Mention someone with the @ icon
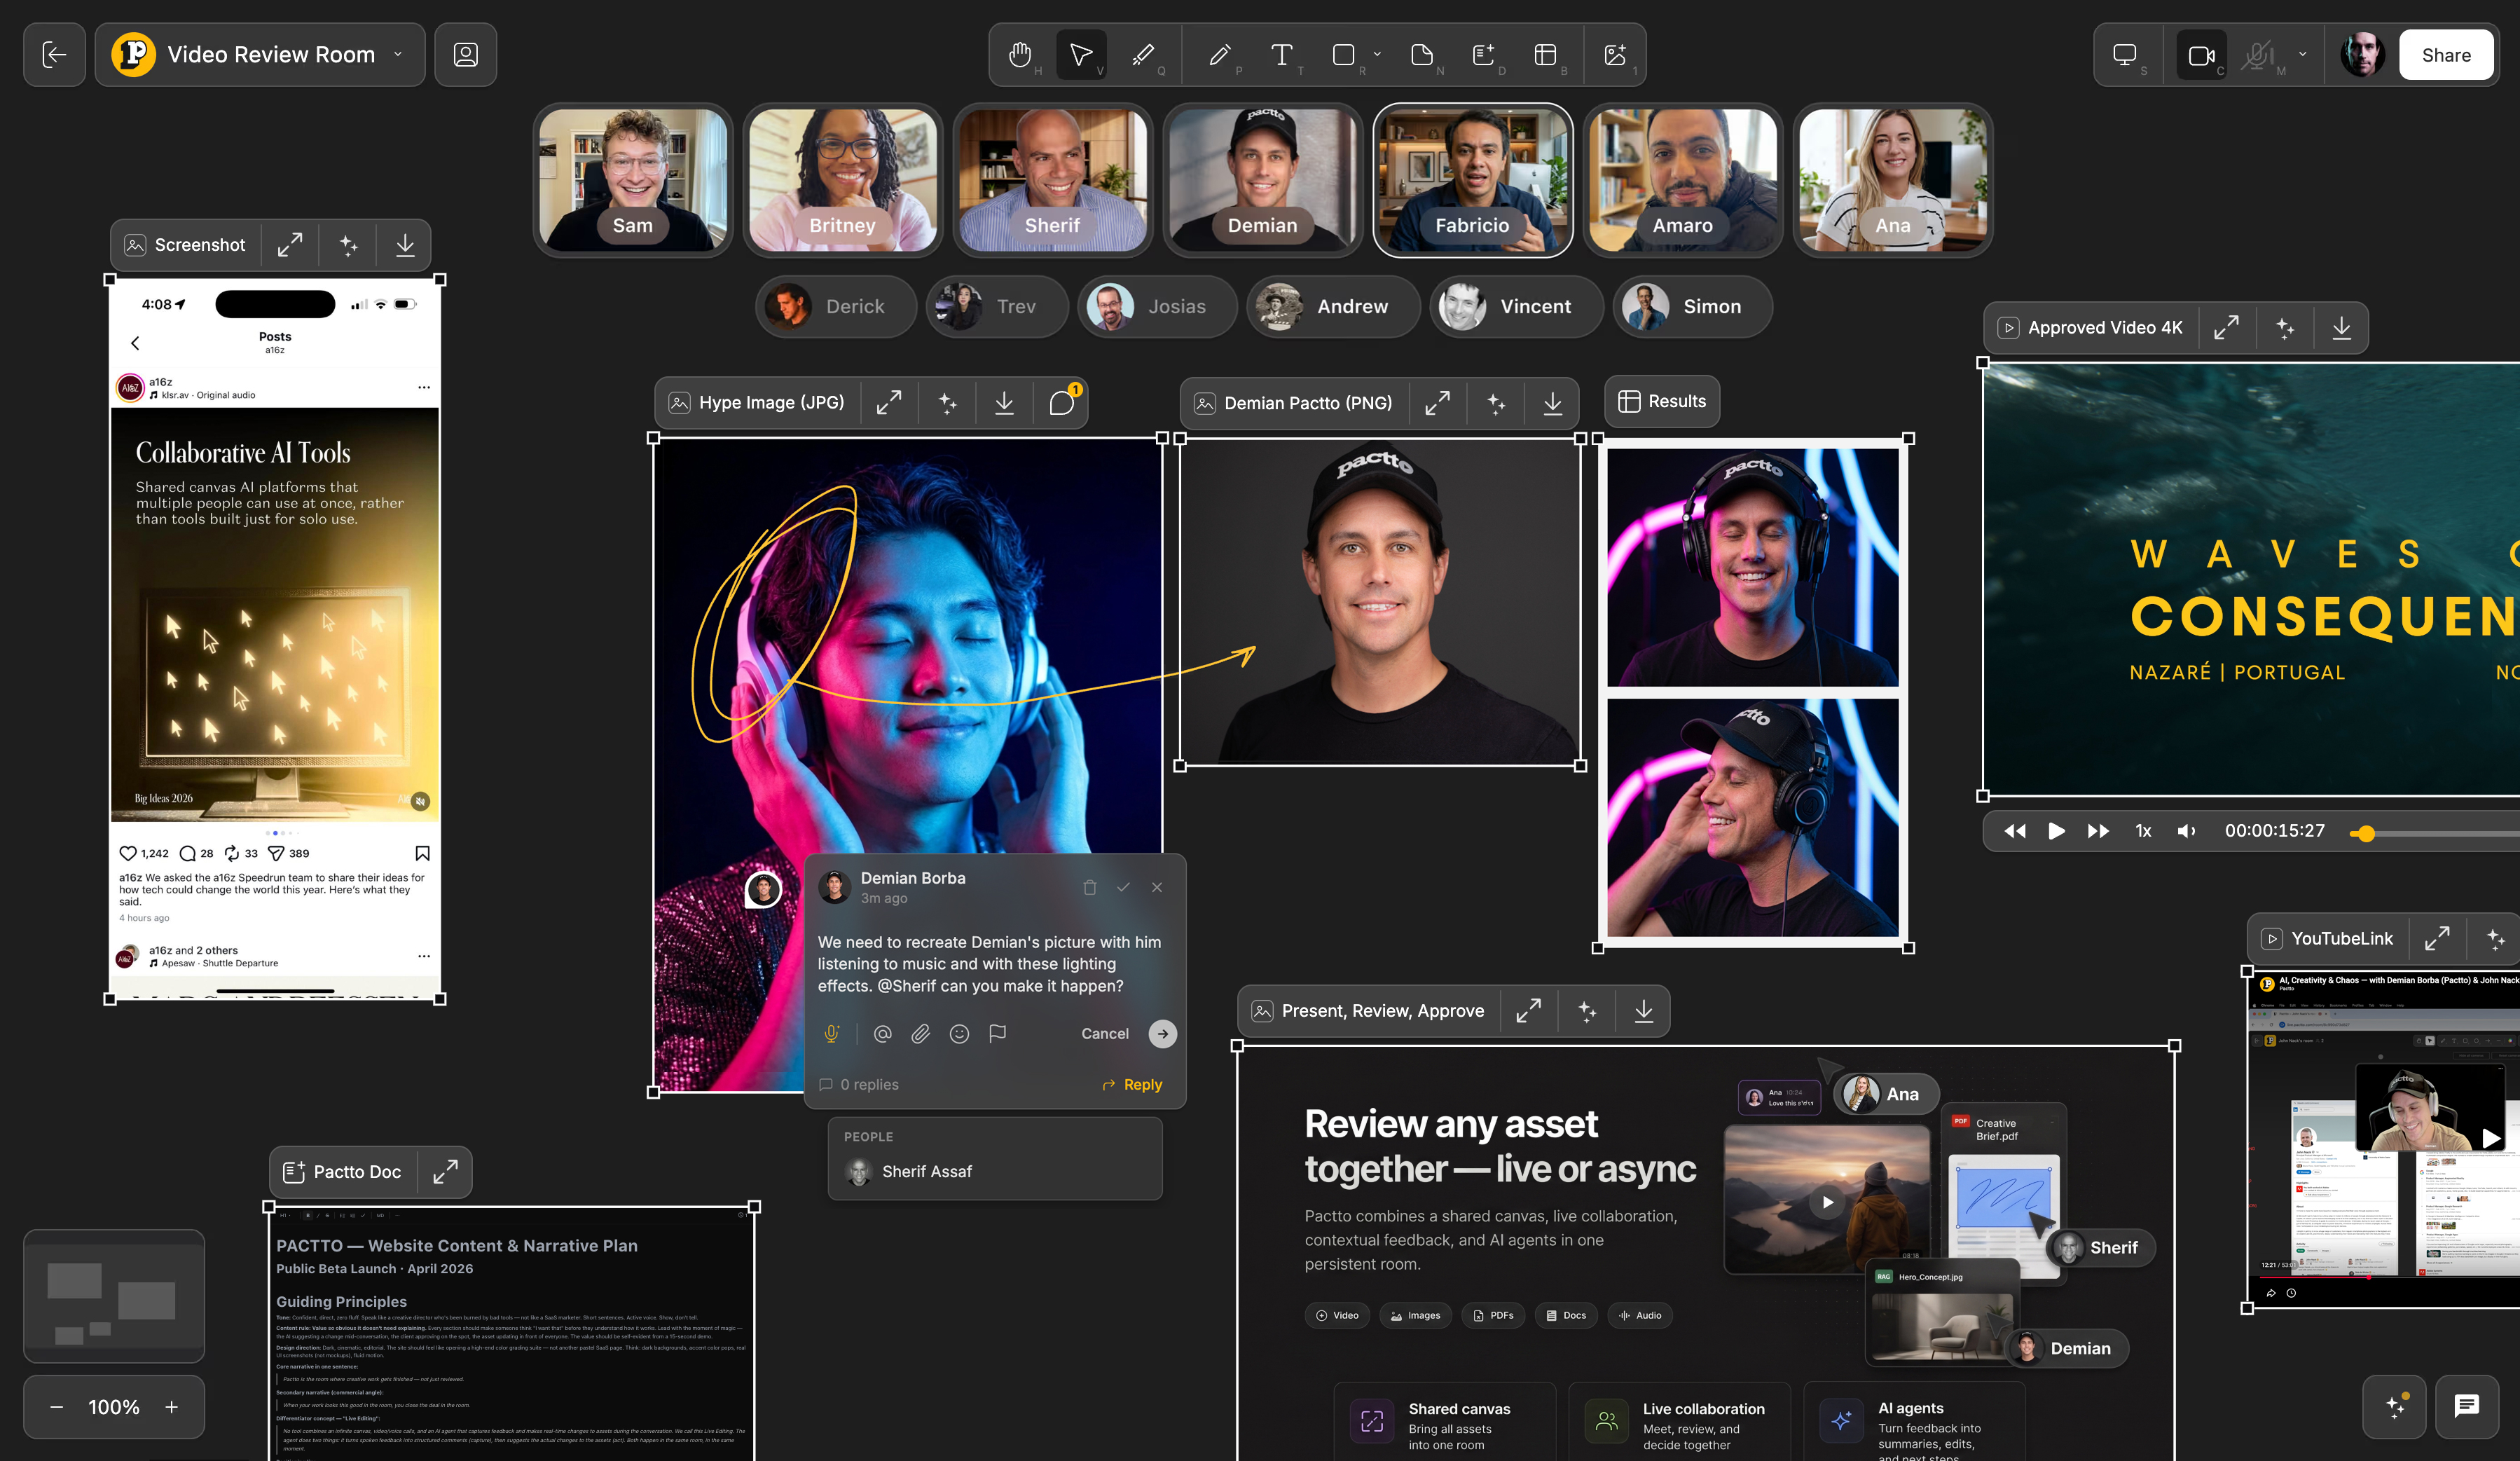The height and width of the screenshot is (1461, 2520). [882, 1033]
